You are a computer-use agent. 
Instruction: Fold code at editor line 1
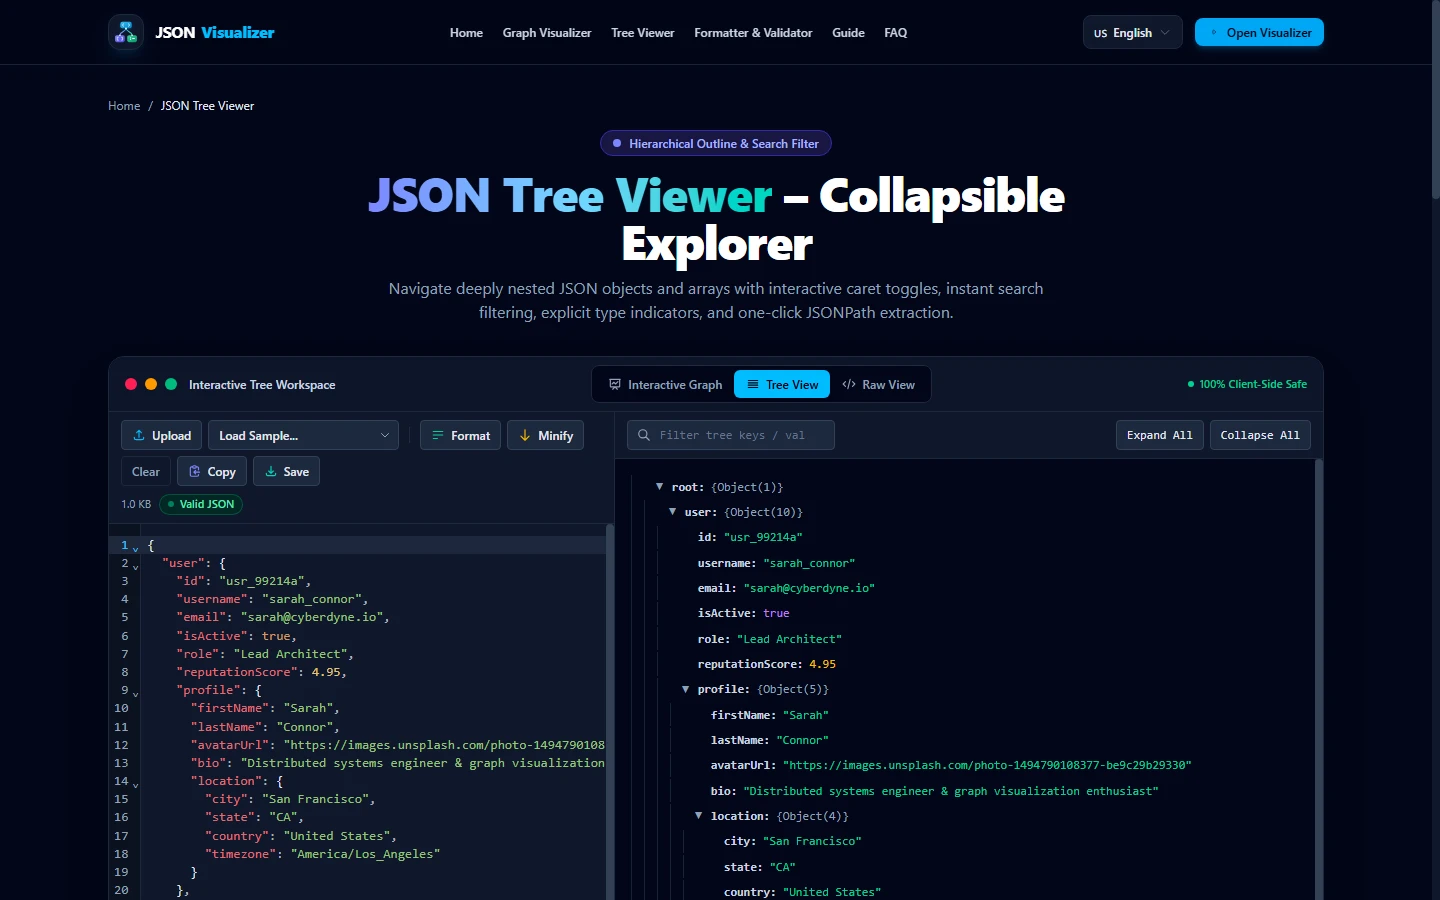tap(136, 548)
